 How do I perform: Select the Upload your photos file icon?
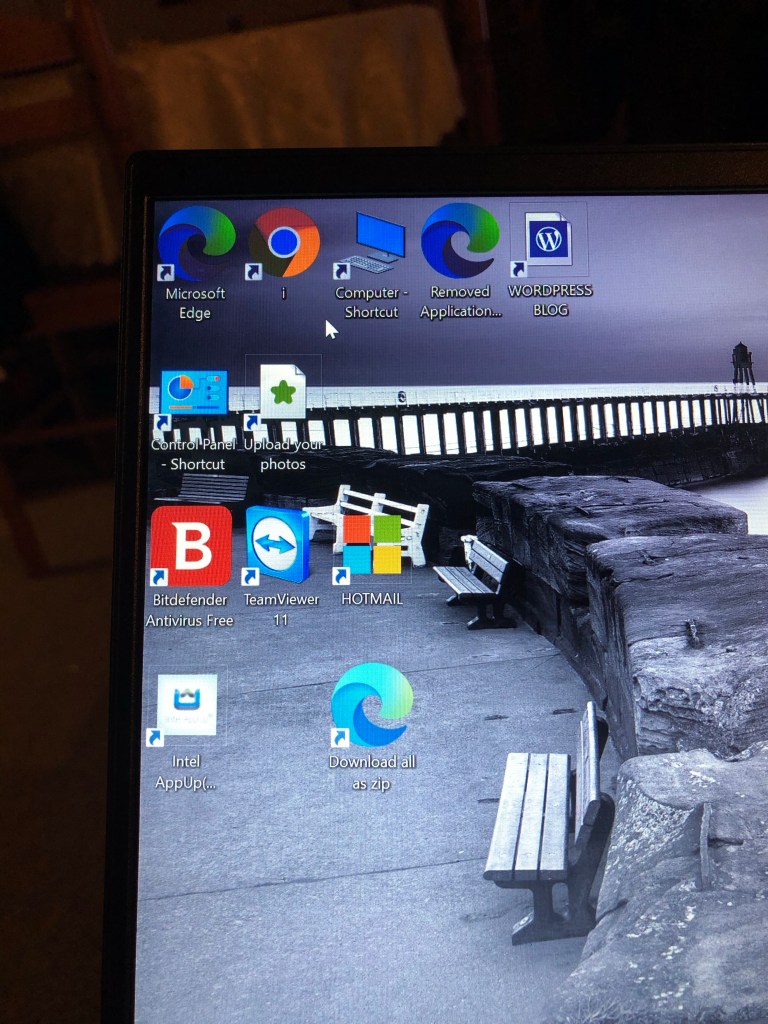(283, 392)
